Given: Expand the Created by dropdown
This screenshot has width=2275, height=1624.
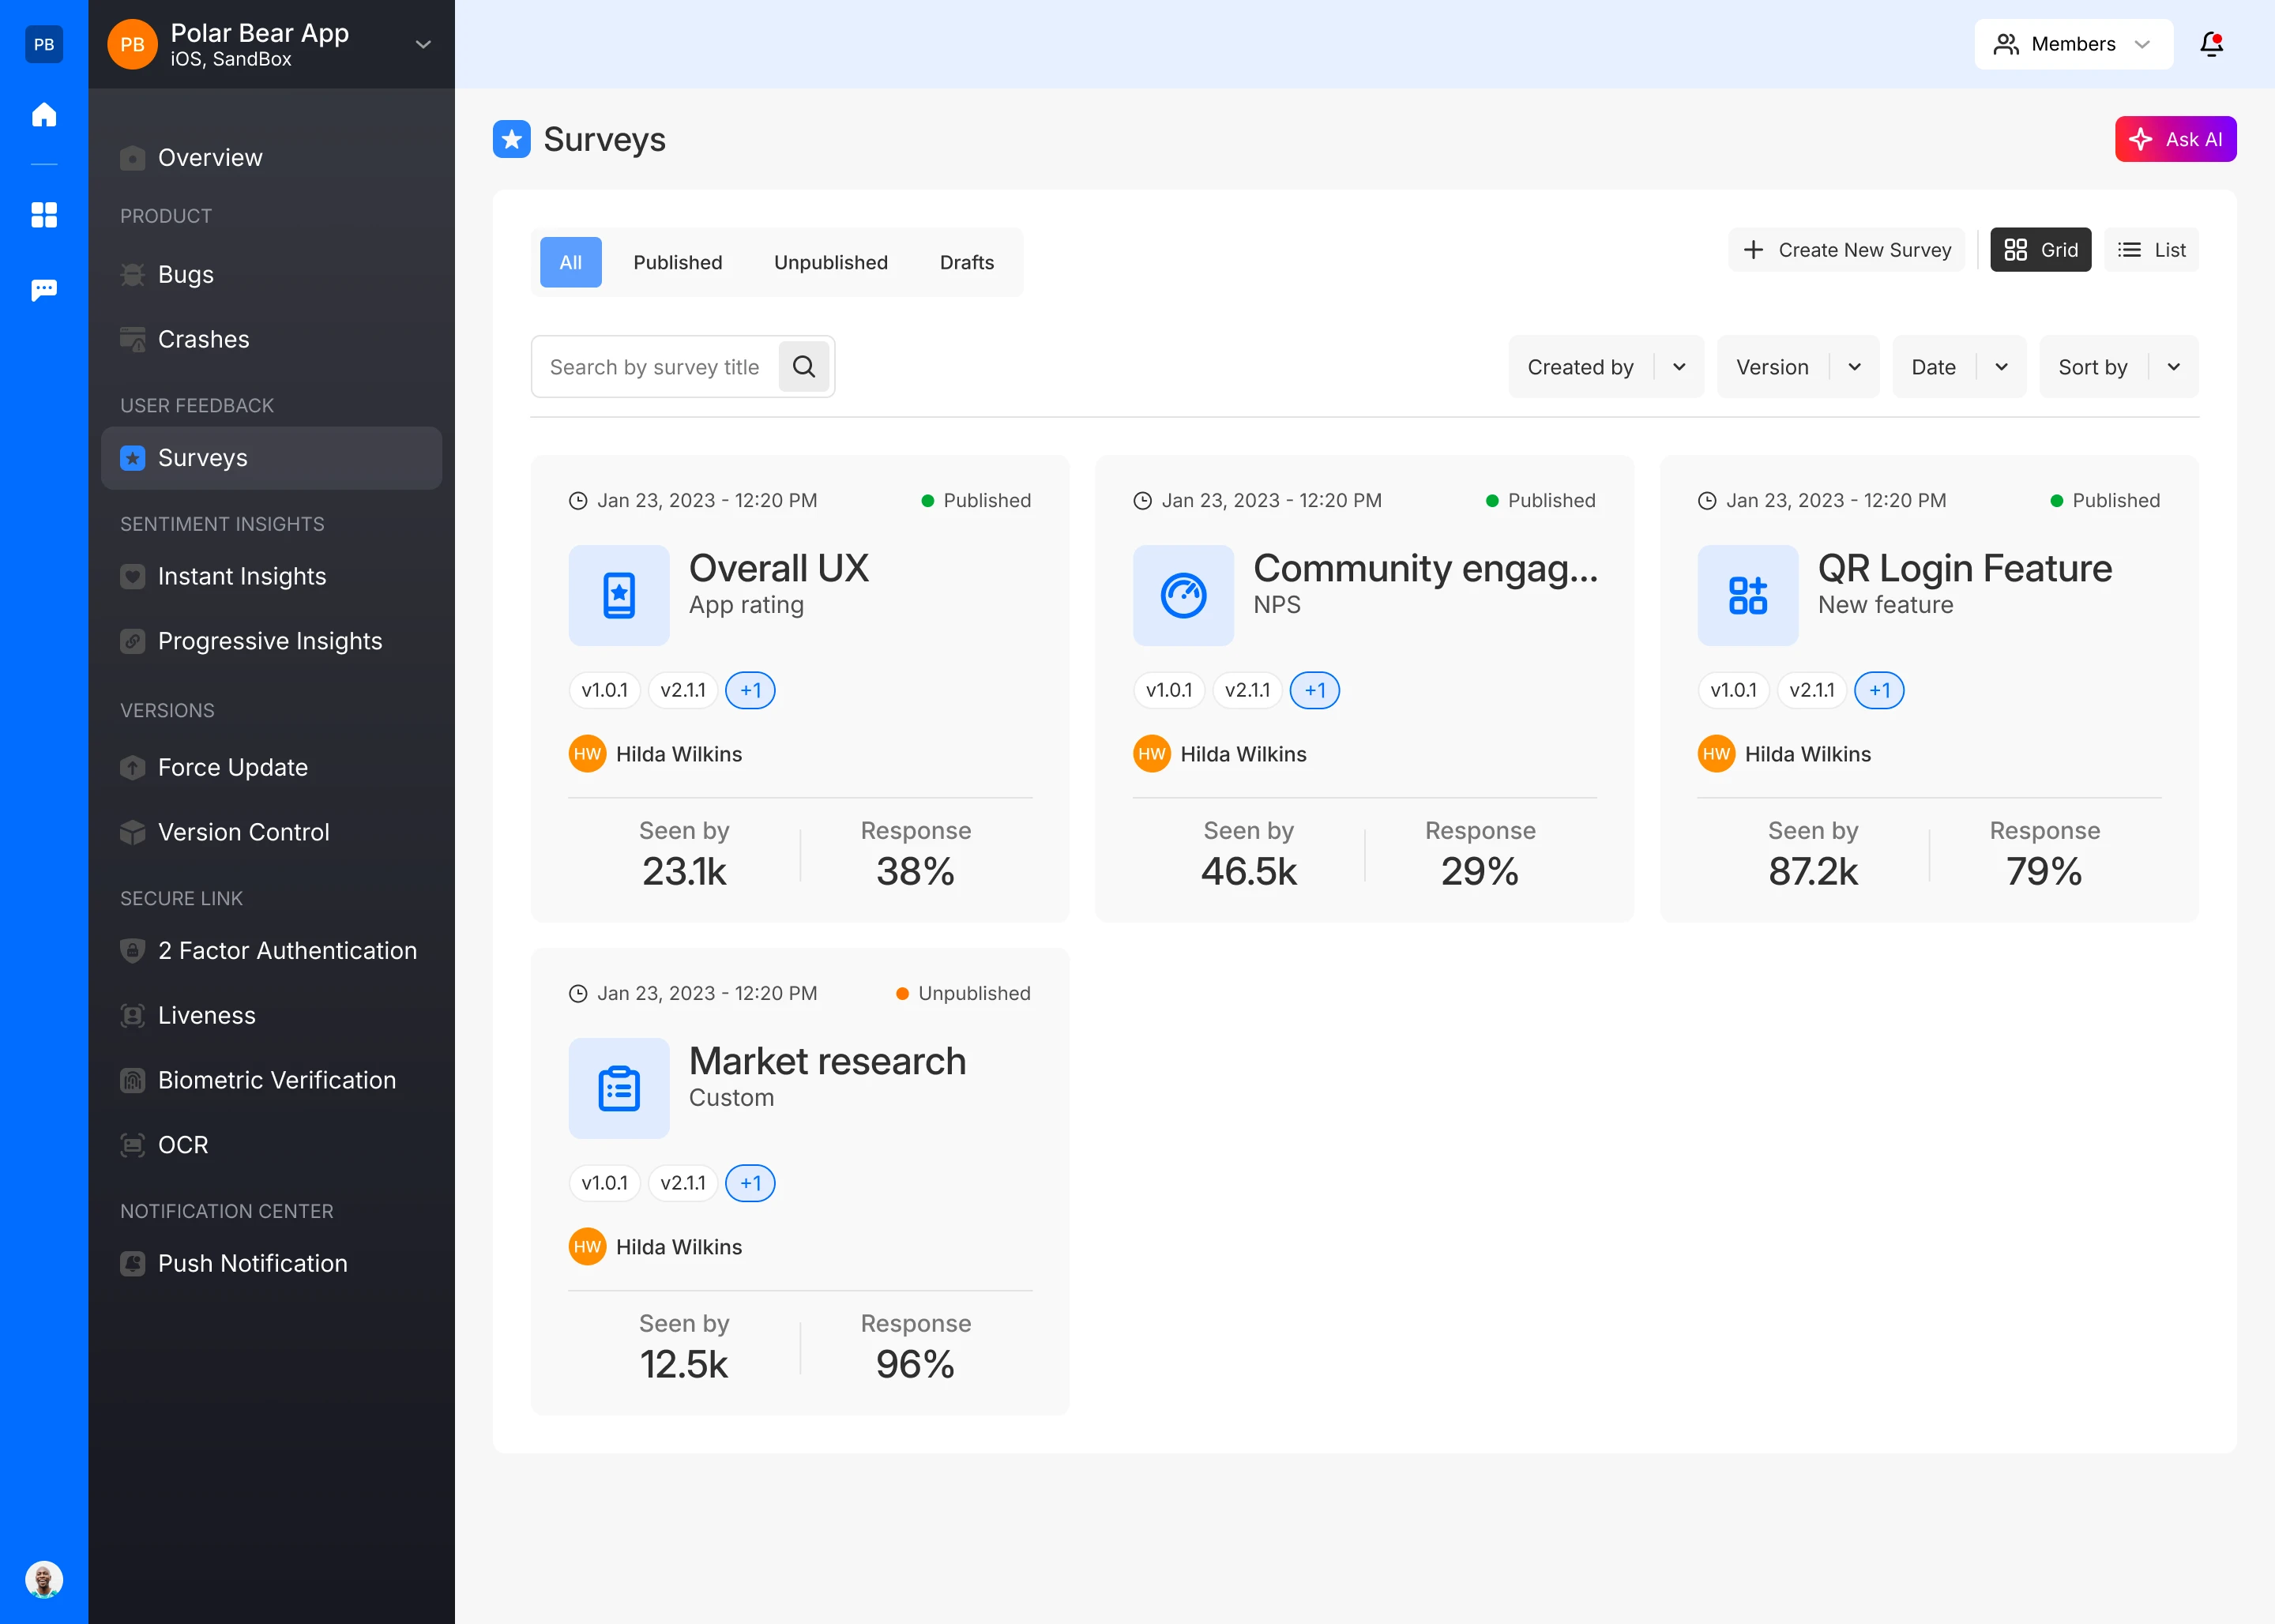Looking at the screenshot, I should [1605, 367].
